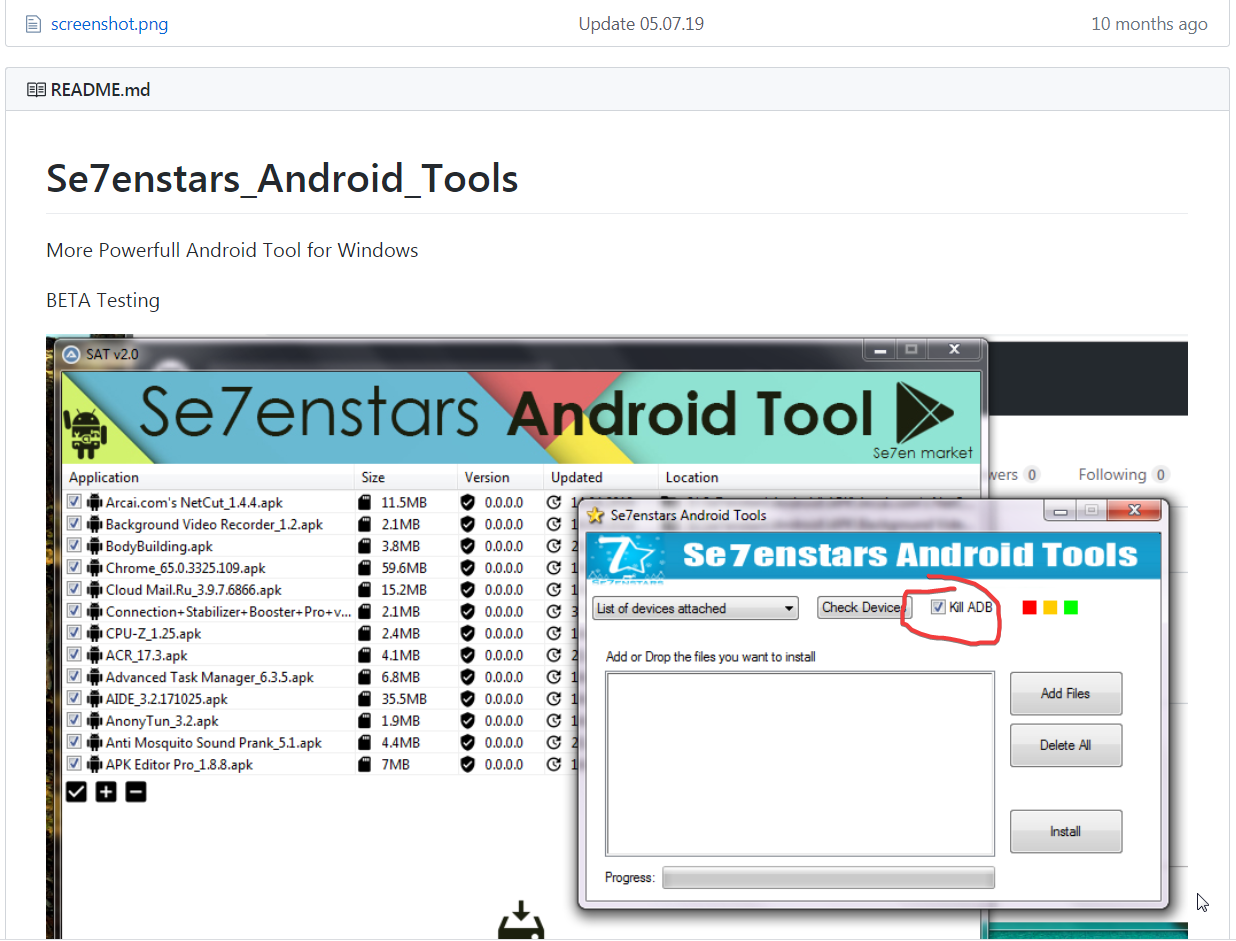Click Android icon beside AnonyTun_3.2.apk
The width and height of the screenshot is (1236, 941).
[x=95, y=720]
